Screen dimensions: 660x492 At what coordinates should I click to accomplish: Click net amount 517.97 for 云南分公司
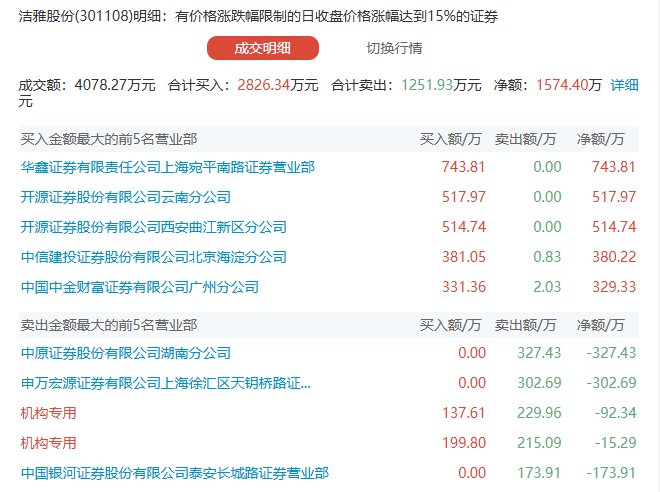click(x=614, y=197)
